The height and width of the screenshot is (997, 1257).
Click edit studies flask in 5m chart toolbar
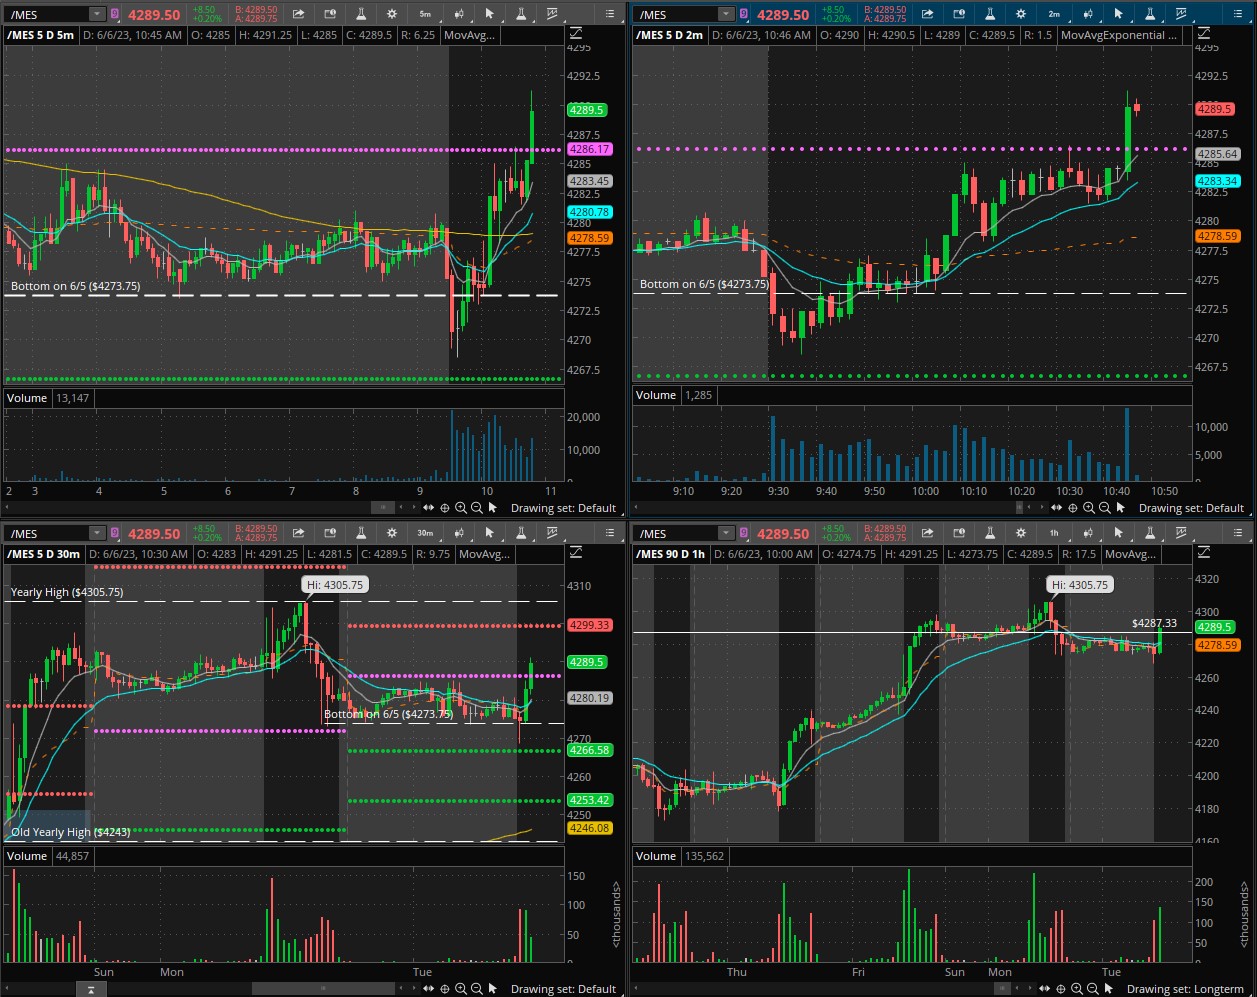[361, 14]
